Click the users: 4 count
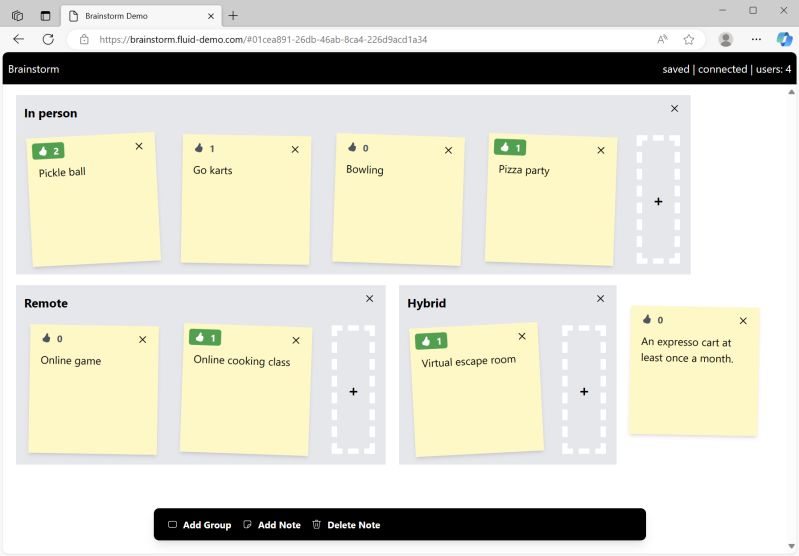This screenshot has height=556, width=799. point(774,69)
